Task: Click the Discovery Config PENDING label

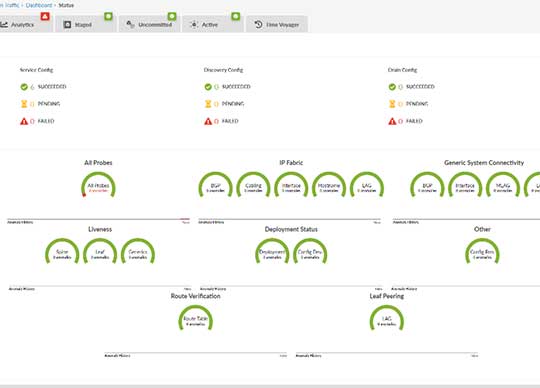Action: (233, 104)
